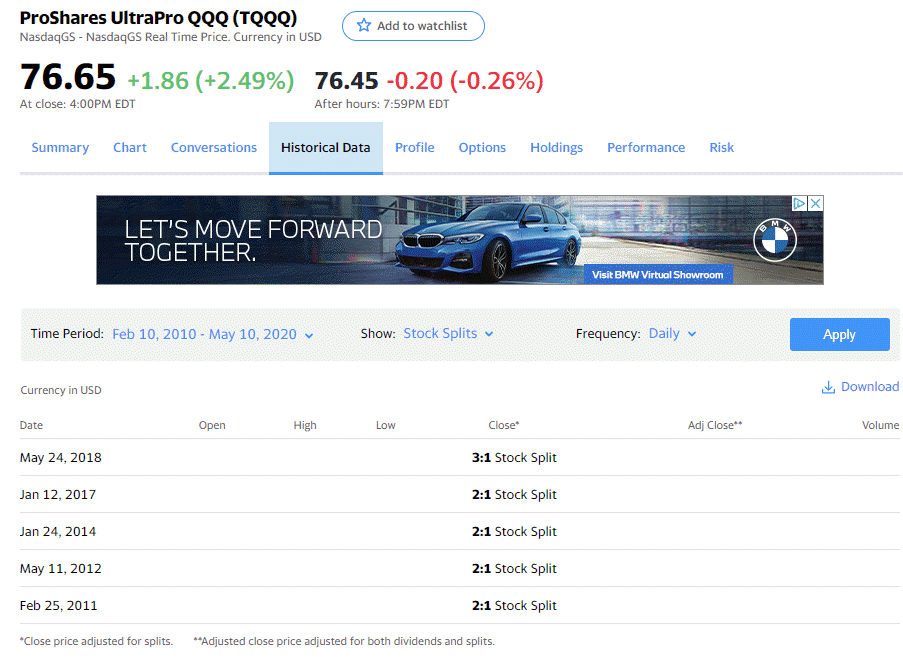The image size is (903, 664).
Task: Select the Jan 12, 2017 date cell
Action: pos(58,495)
